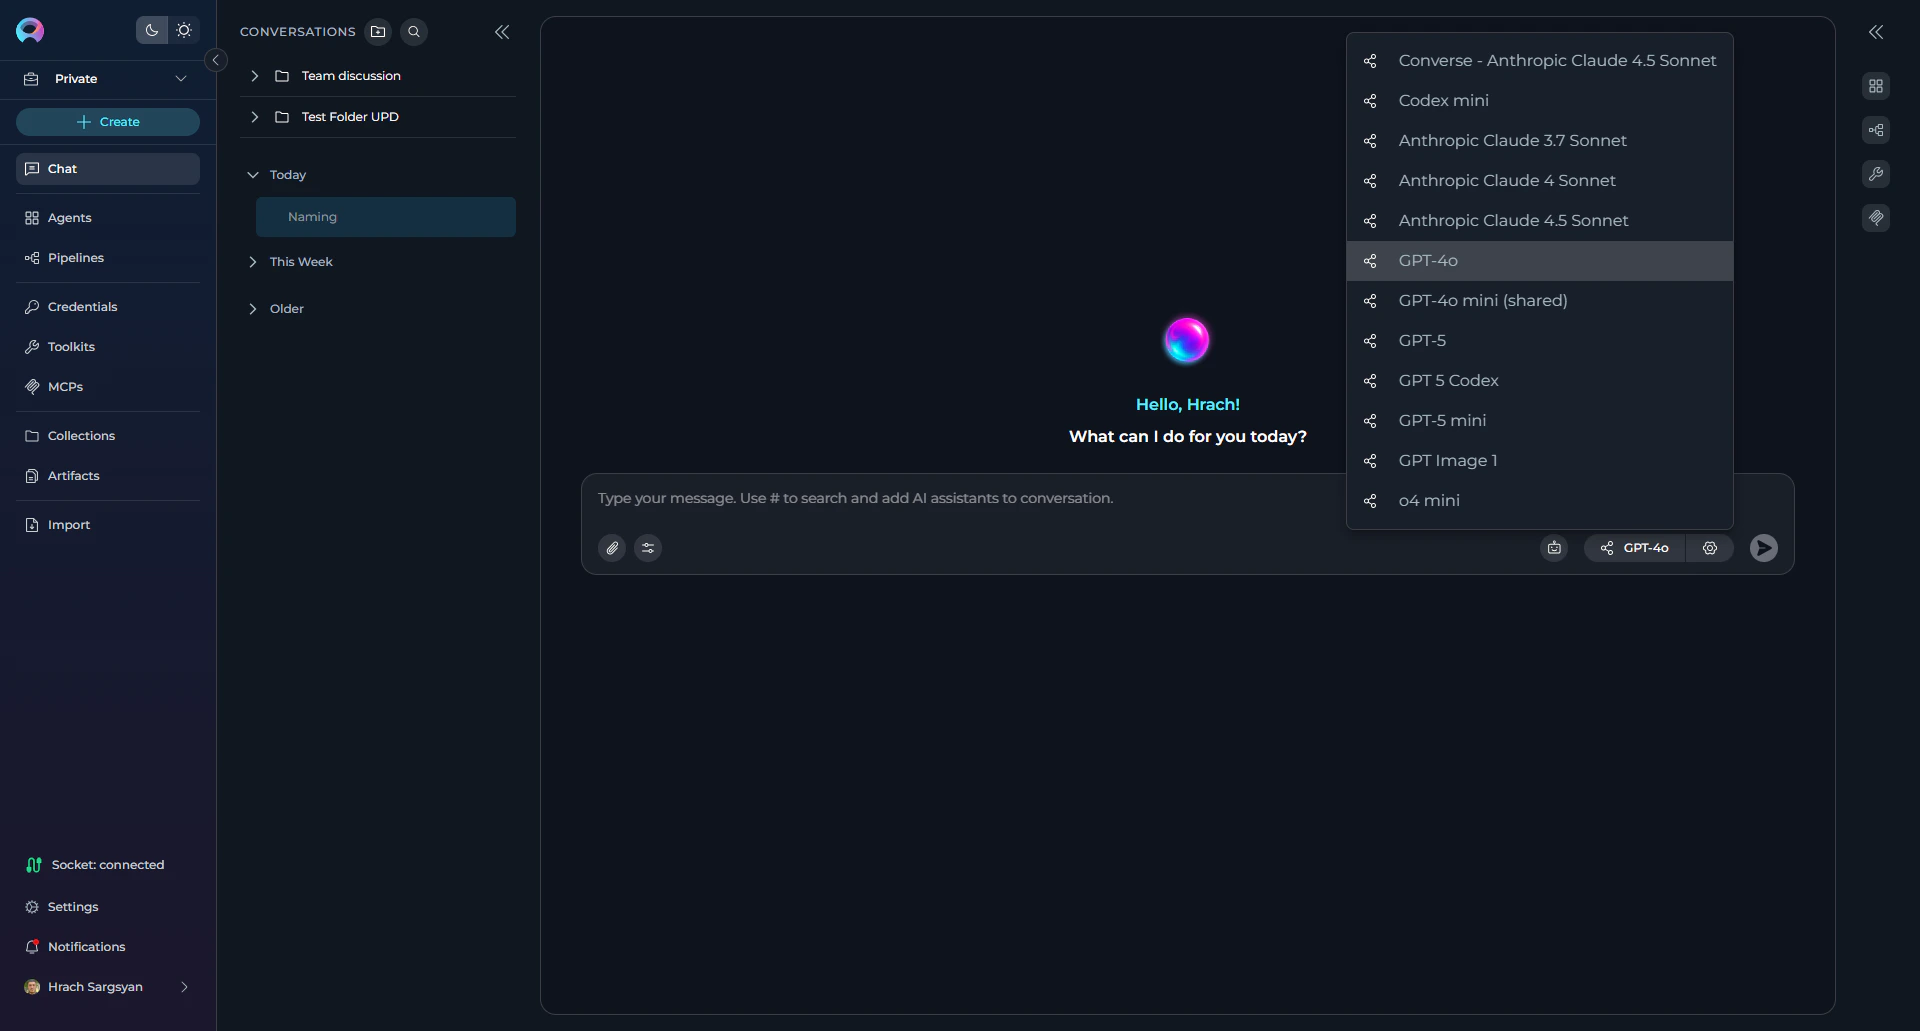
Task: Send message with the arrow button
Action: 1763,547
